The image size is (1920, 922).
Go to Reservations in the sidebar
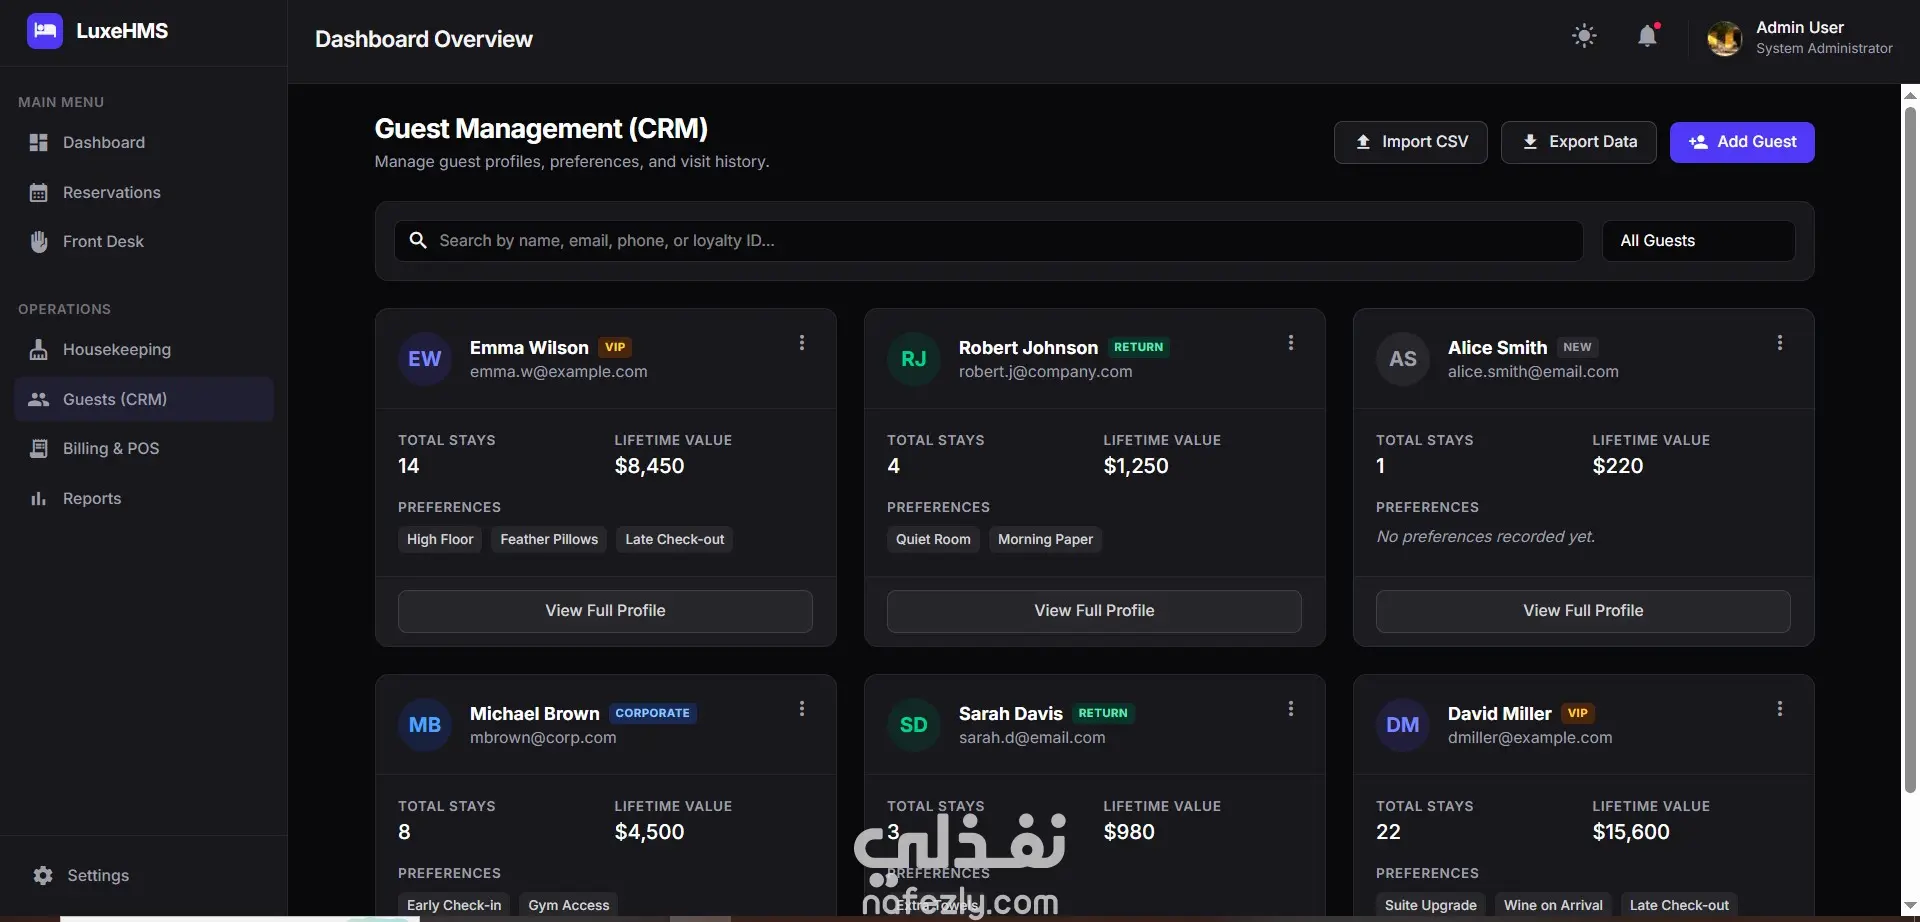(x=144, y=192)
